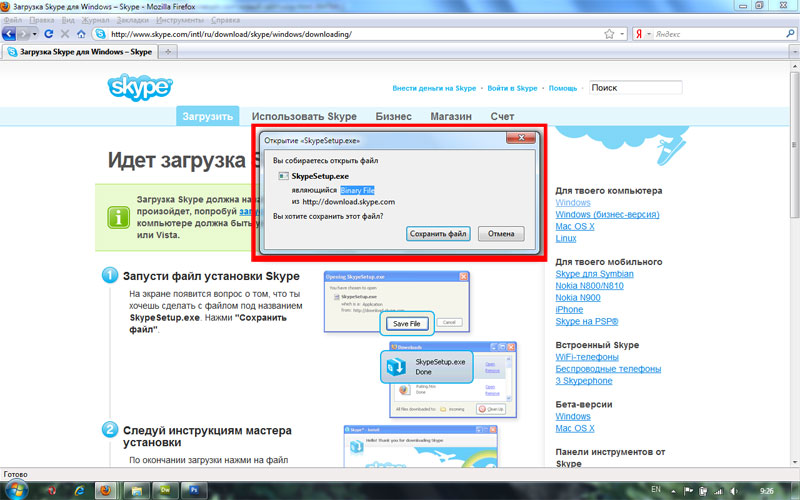Image resolution: width=800 pixels, height=500 pixels.
Task: Open the history dropdown next to navigation arrows
Action: tap(35, 34)
